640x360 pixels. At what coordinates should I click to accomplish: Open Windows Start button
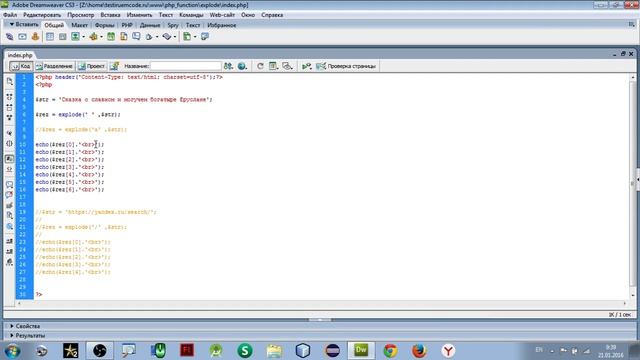12,351
